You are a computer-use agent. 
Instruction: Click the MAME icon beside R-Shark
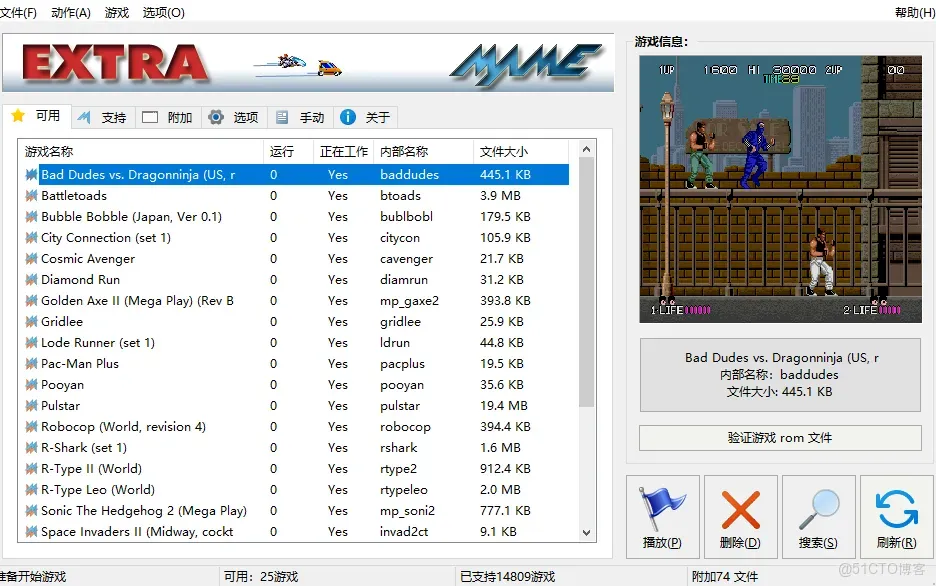pyautogui.click(x=32, y=448)
